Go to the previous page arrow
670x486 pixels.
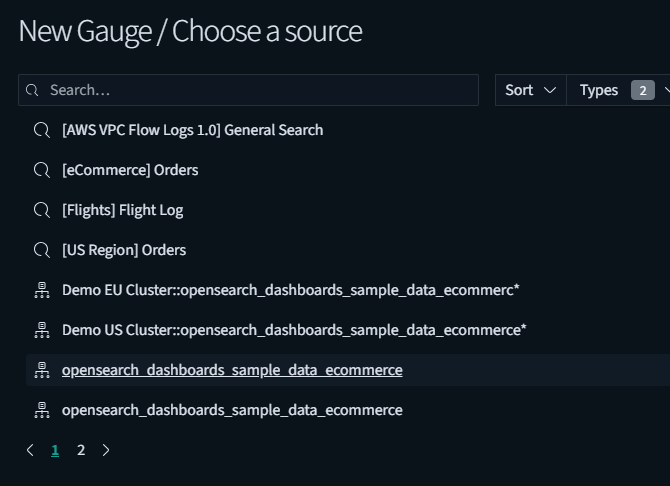click(30, 450)
